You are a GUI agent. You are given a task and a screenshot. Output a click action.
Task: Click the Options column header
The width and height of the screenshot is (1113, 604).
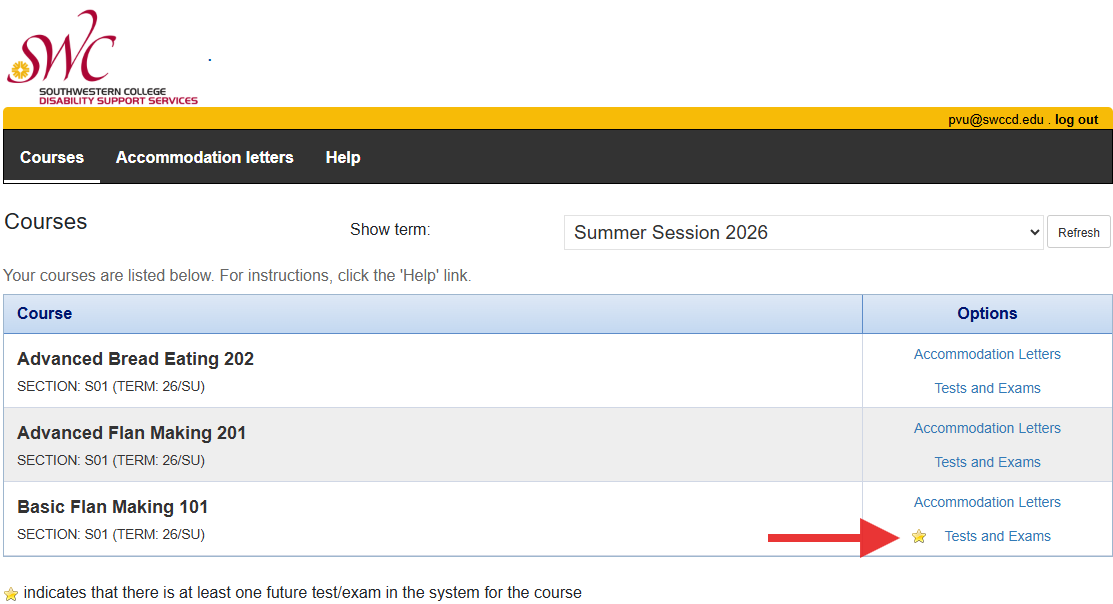[987, 314]
